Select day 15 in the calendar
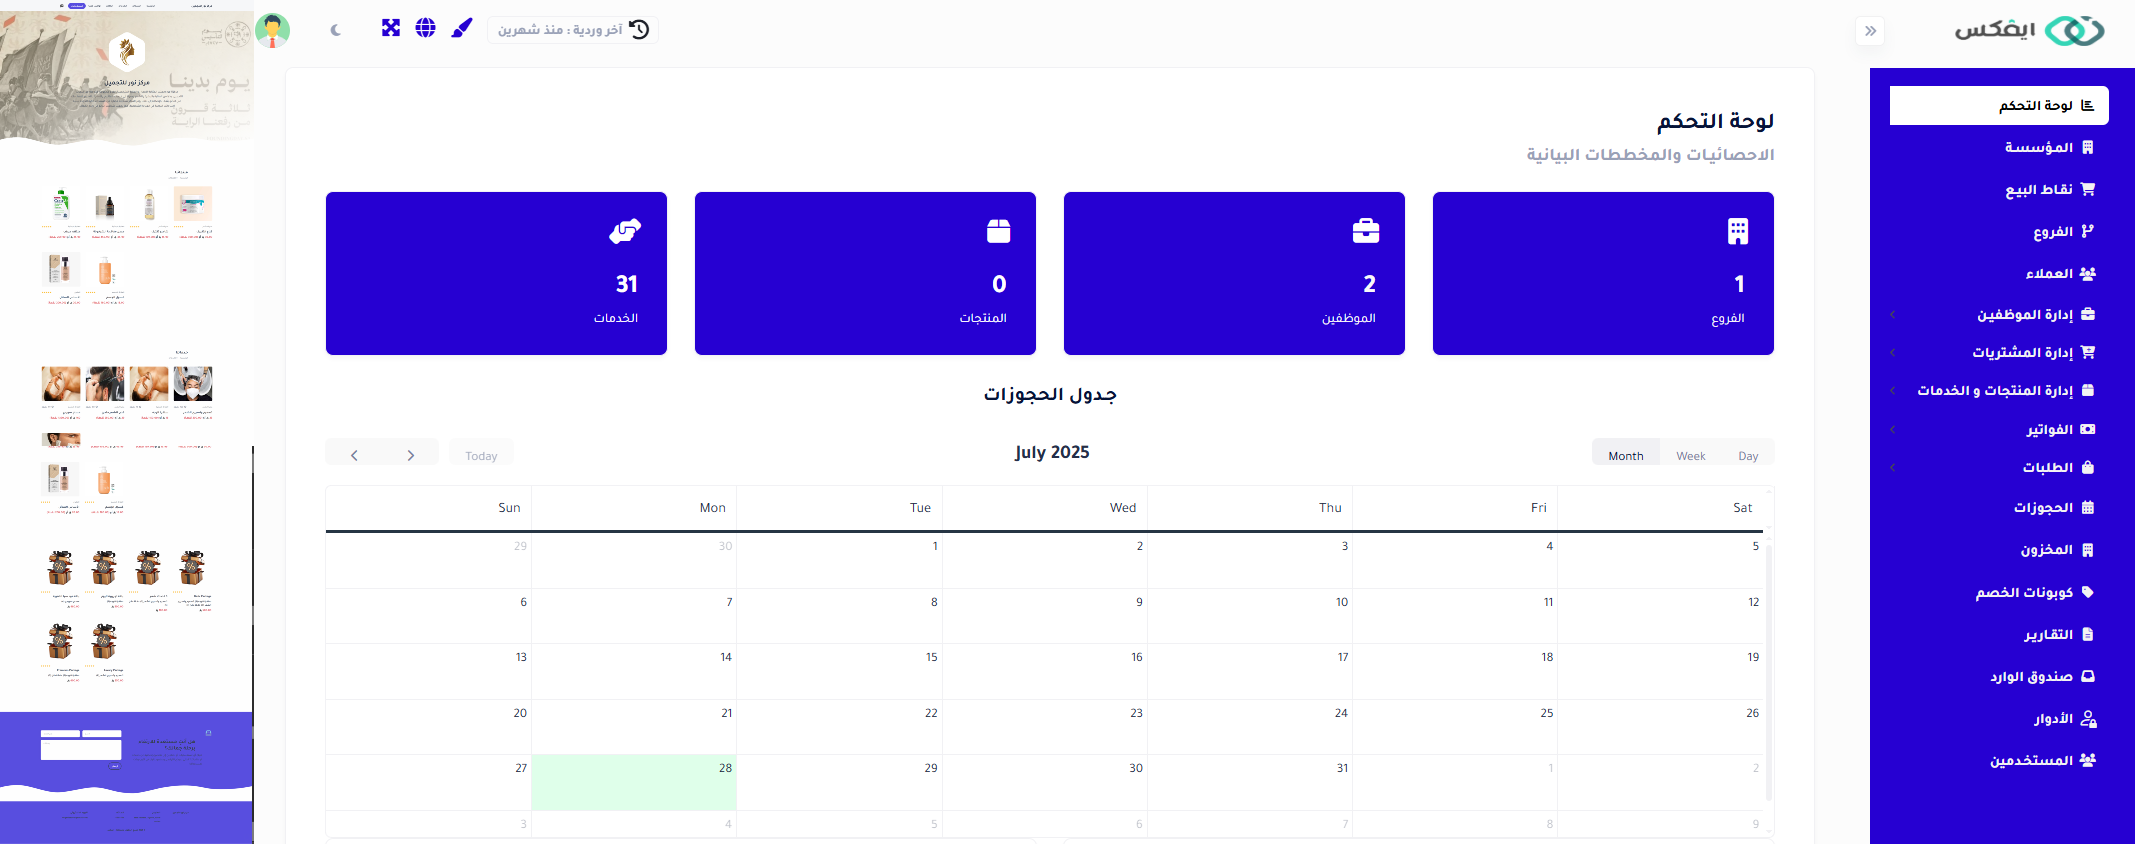This screenshot has width=2135, height=844. [x=840, y=672]
